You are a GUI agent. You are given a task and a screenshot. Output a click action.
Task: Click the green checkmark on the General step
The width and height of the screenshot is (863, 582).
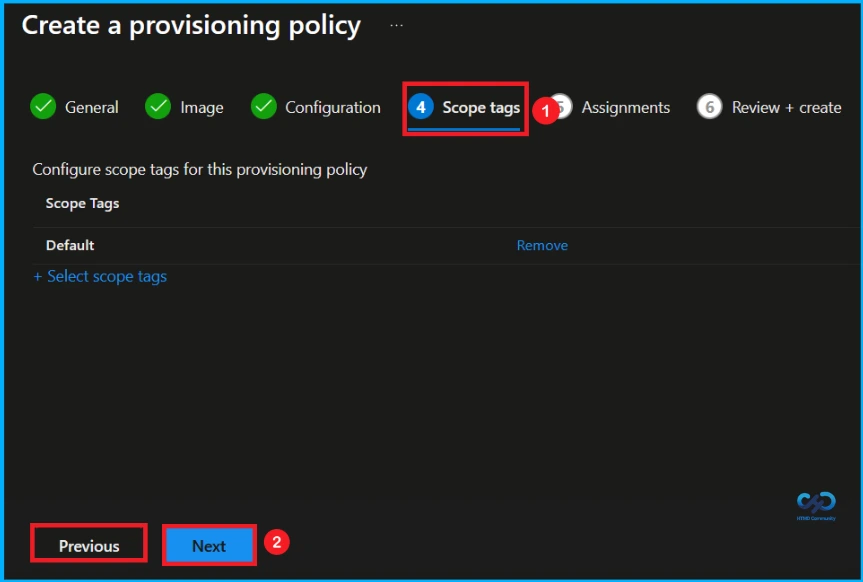41,107
